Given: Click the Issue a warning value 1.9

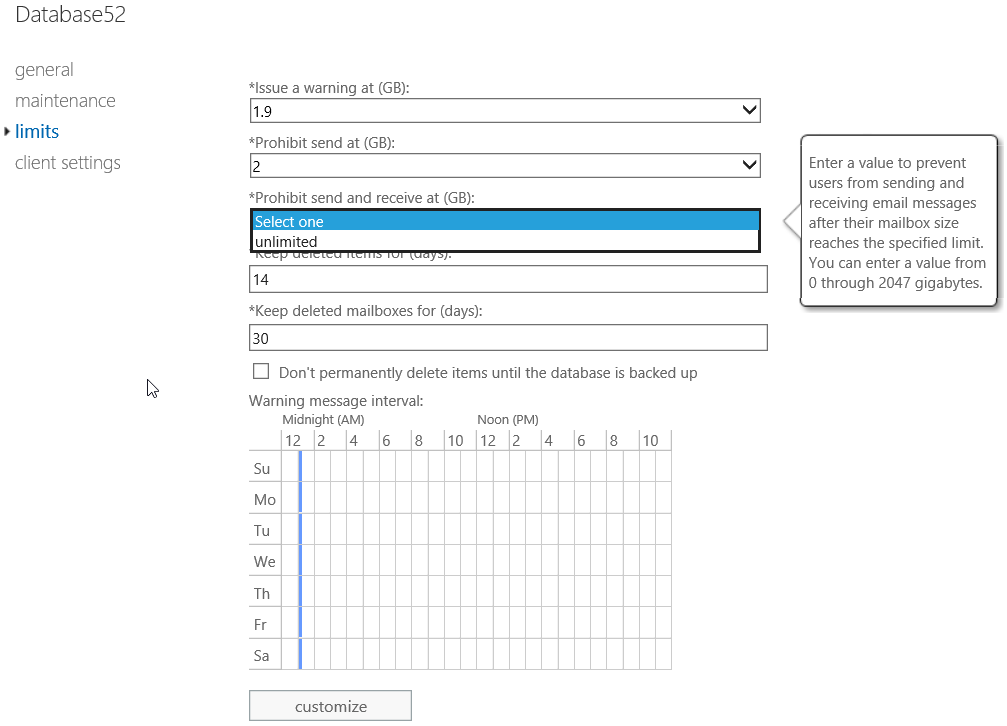Looking at the screenshot, I should click(x=262, y=111).
